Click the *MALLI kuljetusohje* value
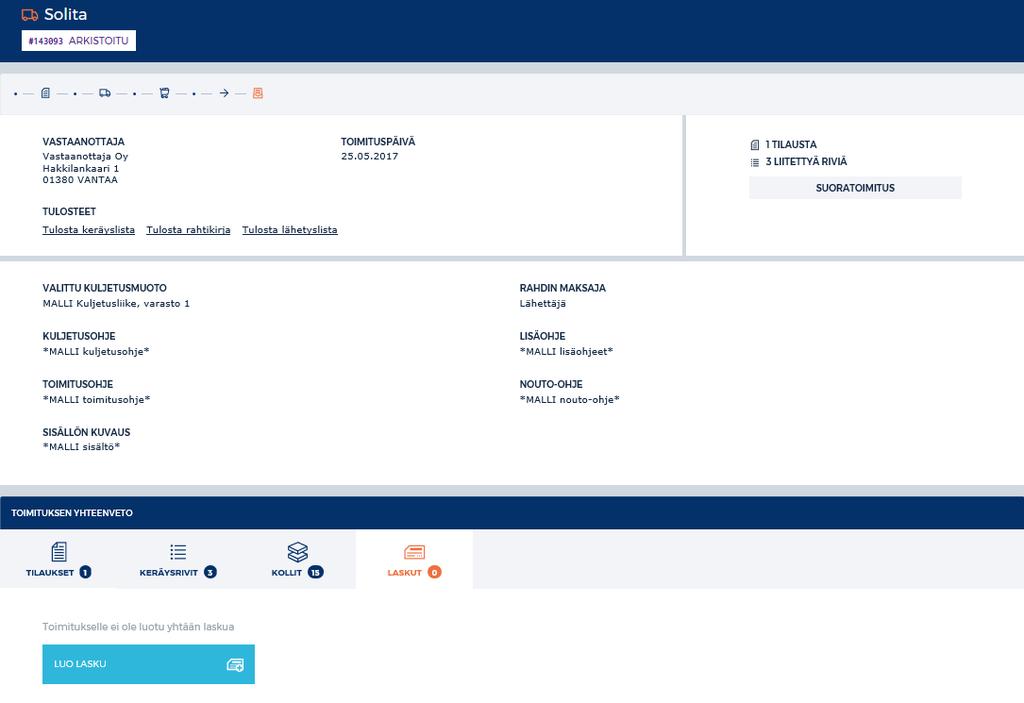 click(96, 352)
